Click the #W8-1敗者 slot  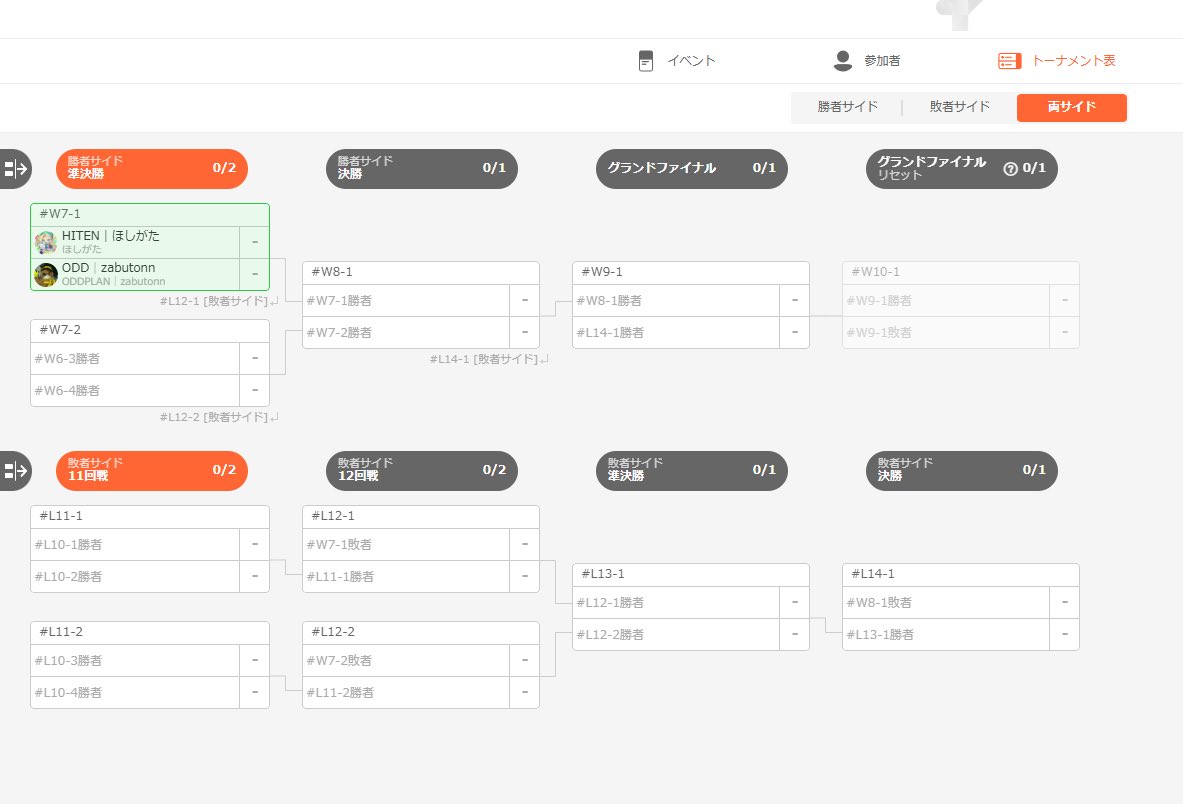point(947,603)
